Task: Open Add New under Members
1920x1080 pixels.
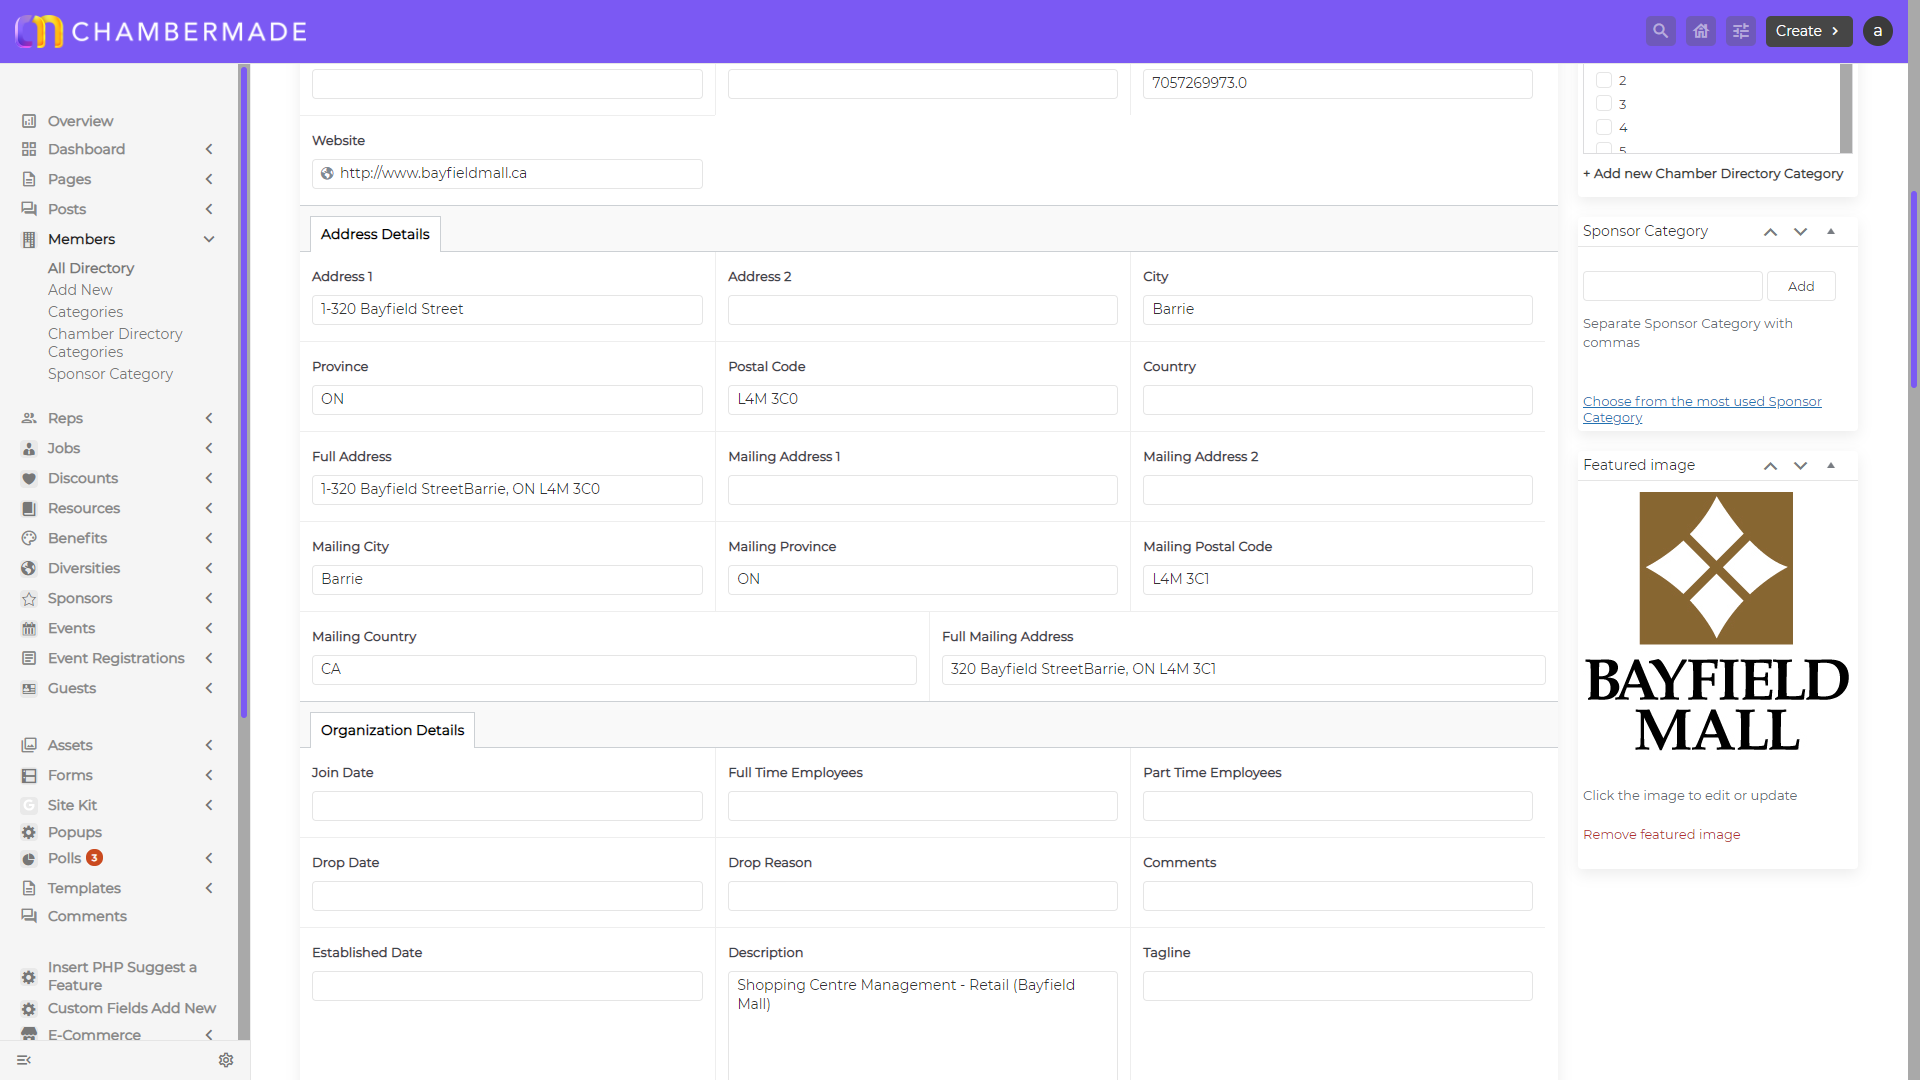Action: [x=80, y=290]
